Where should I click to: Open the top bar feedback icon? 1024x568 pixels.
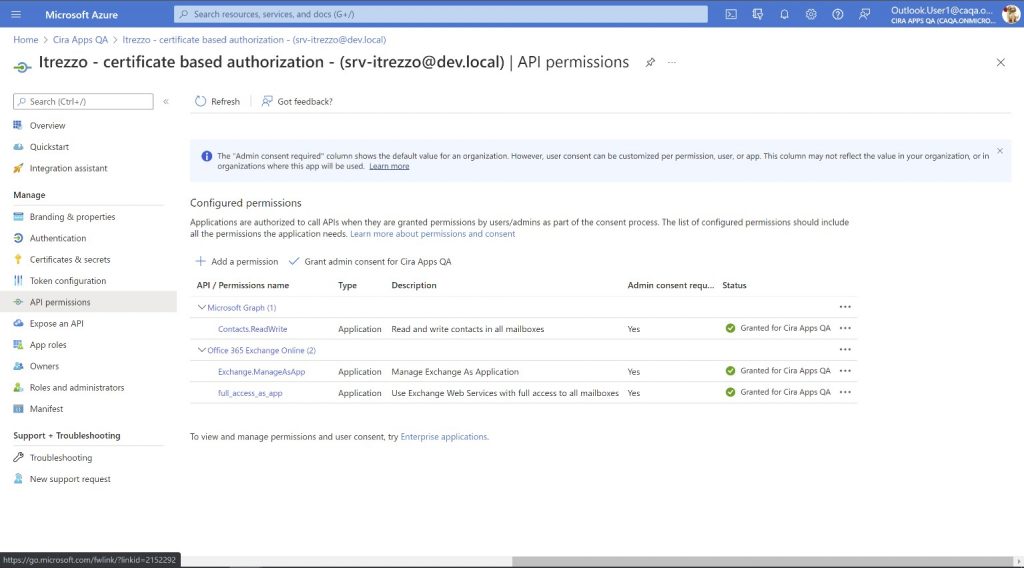click(x=864, y=14)
